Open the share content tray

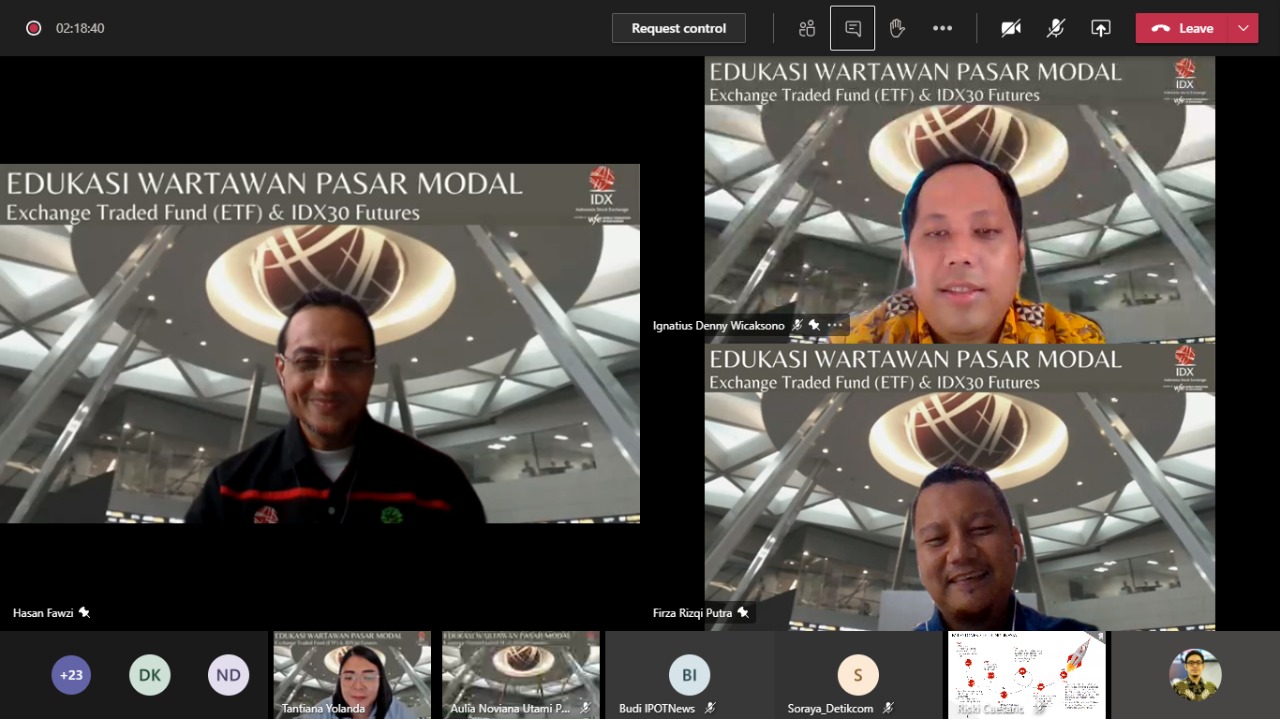click(1100, 28)
